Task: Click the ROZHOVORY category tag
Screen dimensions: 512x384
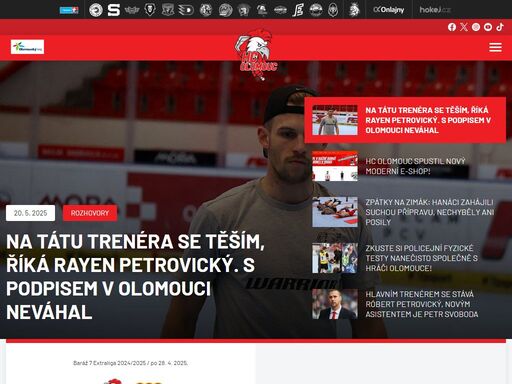Action: (90, 213)
